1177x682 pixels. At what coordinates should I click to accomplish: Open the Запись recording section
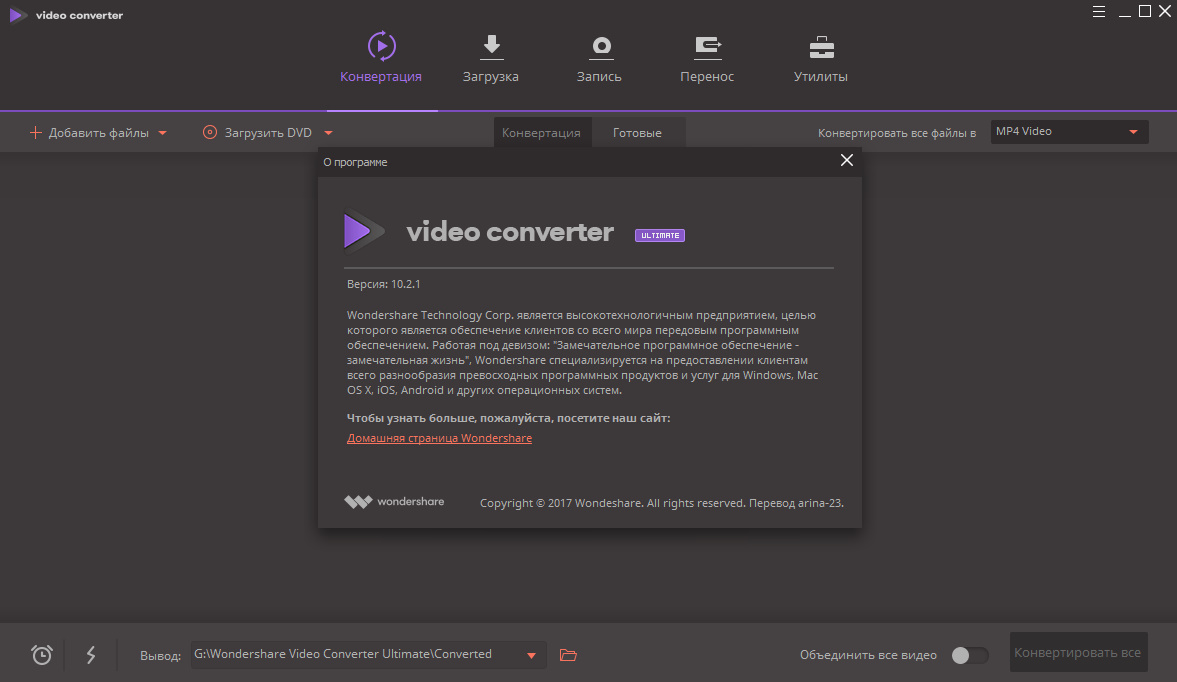599,59
